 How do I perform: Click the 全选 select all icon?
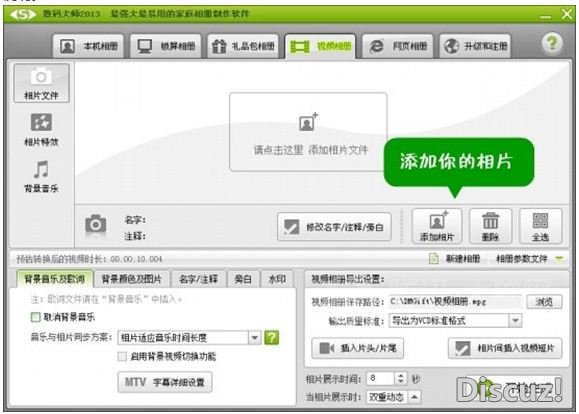coord(541,226)
